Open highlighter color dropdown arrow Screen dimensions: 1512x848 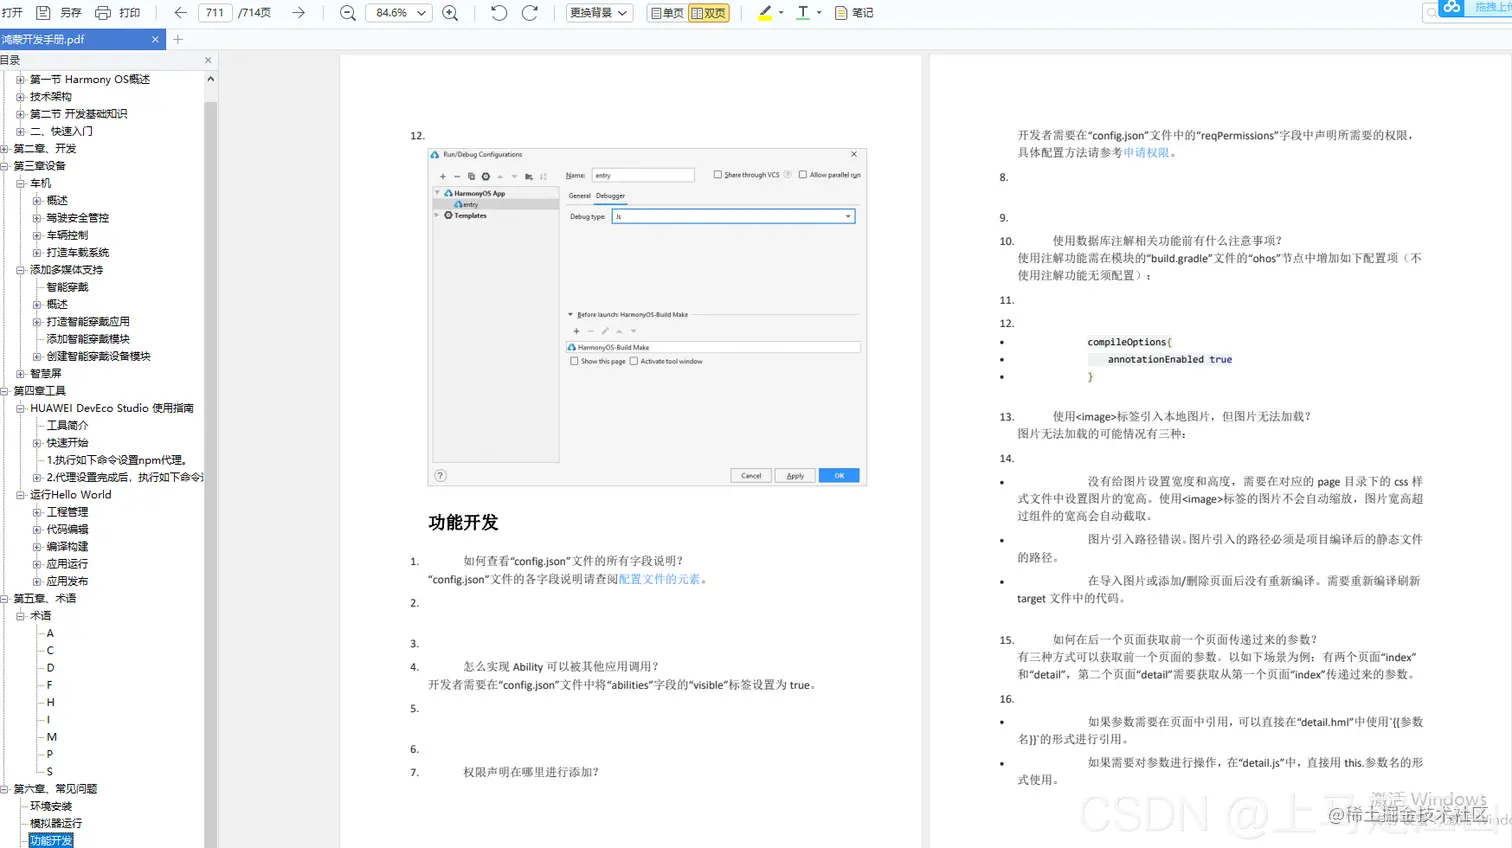[x=782, y=13]
